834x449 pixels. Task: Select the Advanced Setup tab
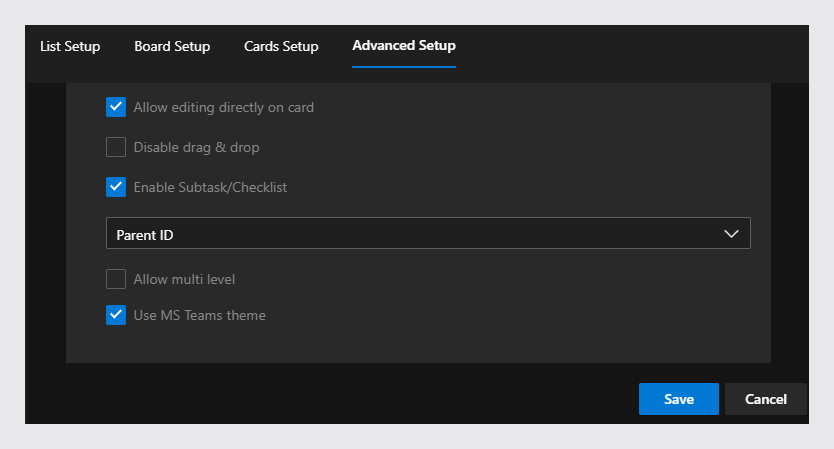coord(404,46)
